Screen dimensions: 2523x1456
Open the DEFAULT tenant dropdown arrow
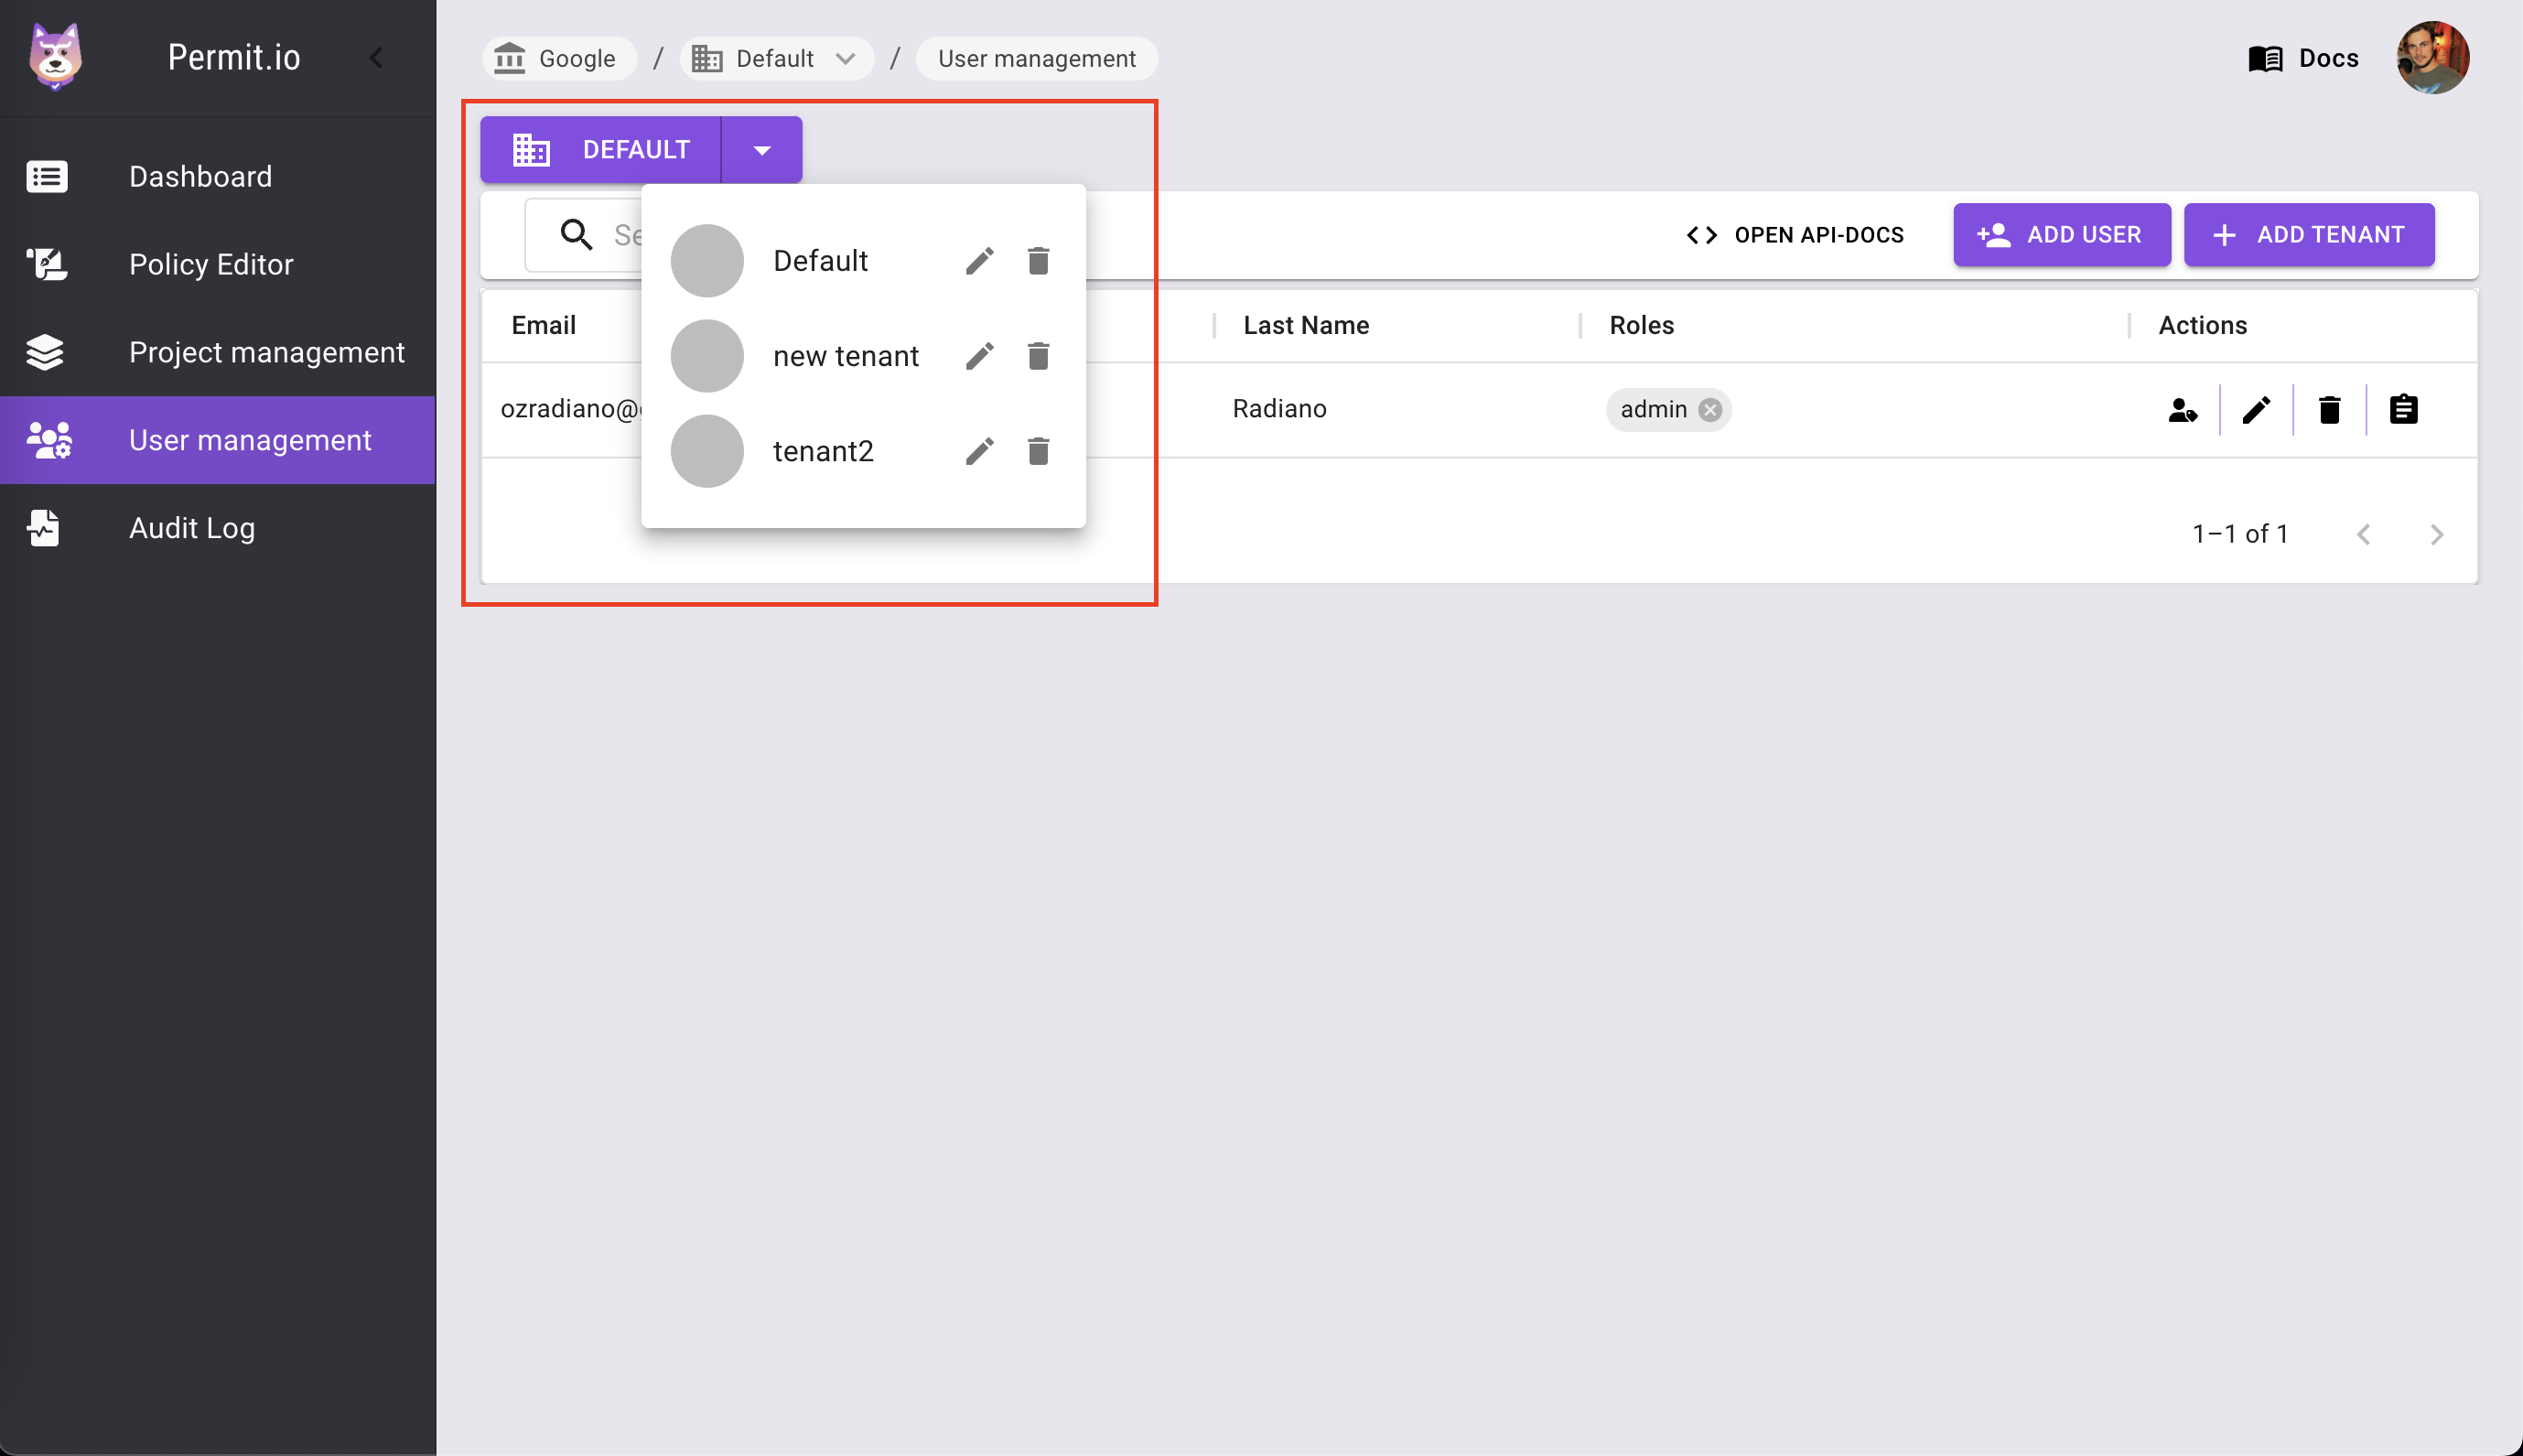pyautogui.click(x=761, y=149)
